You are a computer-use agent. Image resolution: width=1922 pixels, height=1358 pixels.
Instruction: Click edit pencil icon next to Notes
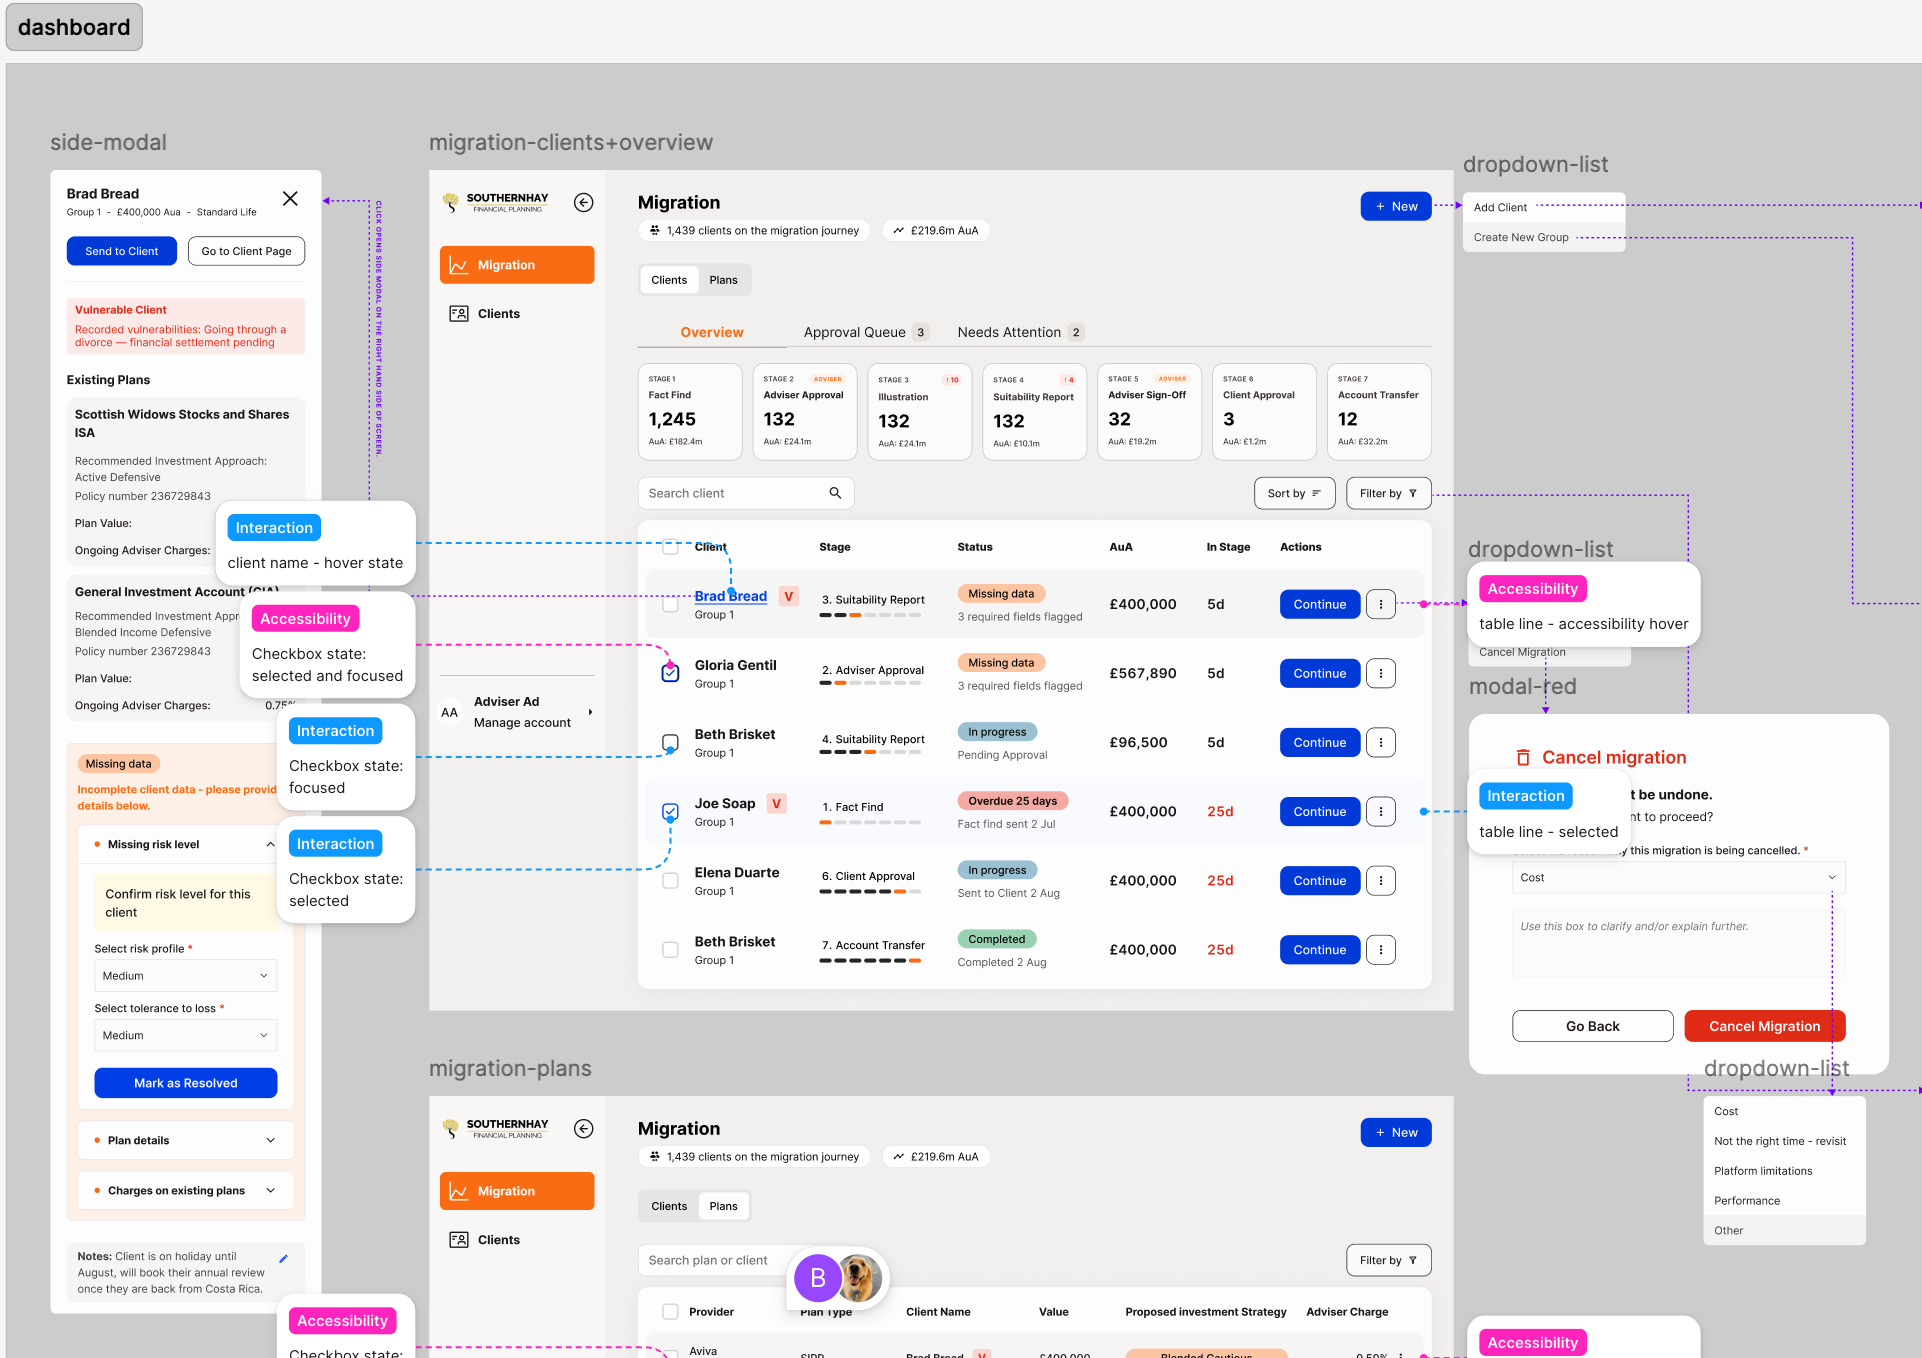pyautogui.click(x=283, y=1258)
